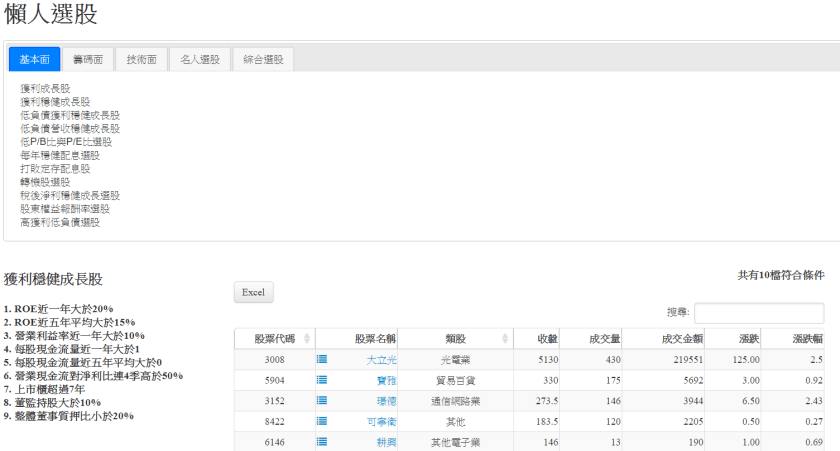
Task: Select the 基本面 tab
Action: tap(34, 59)
